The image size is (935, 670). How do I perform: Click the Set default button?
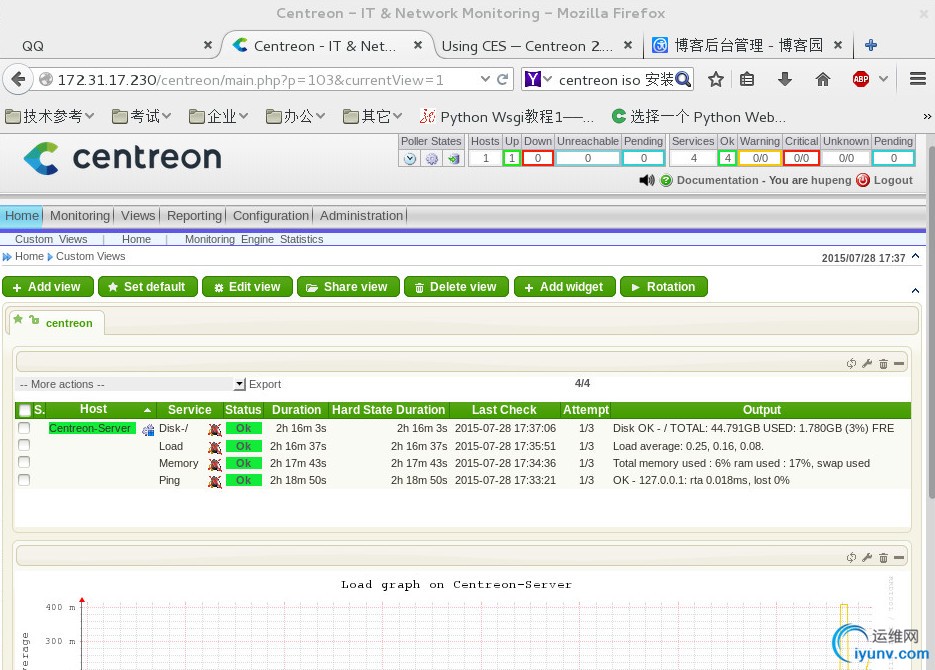[x=148, y=287]
